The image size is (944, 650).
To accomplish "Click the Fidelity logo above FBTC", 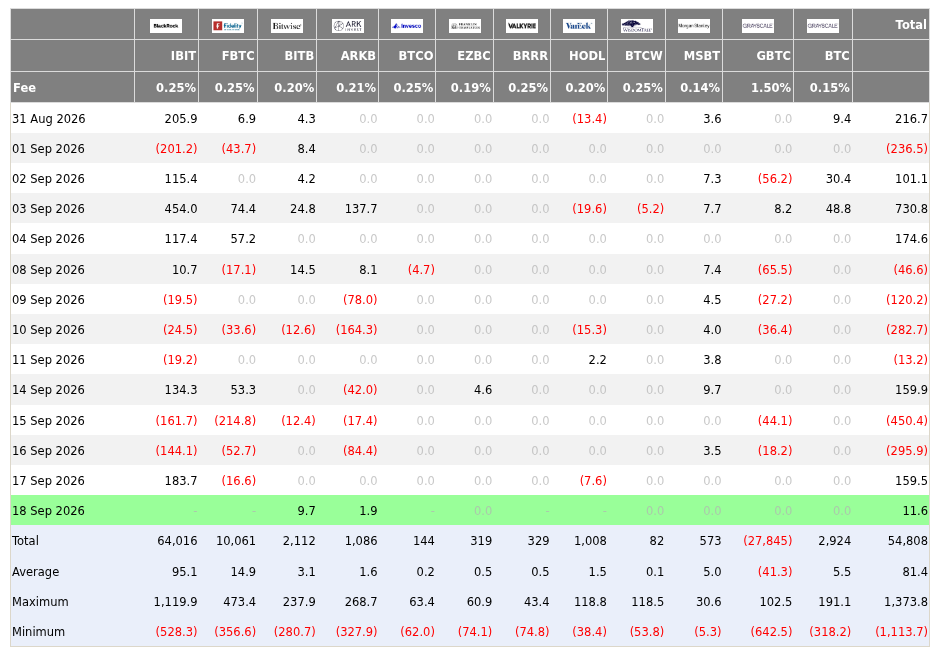I will tap(228, 26).
